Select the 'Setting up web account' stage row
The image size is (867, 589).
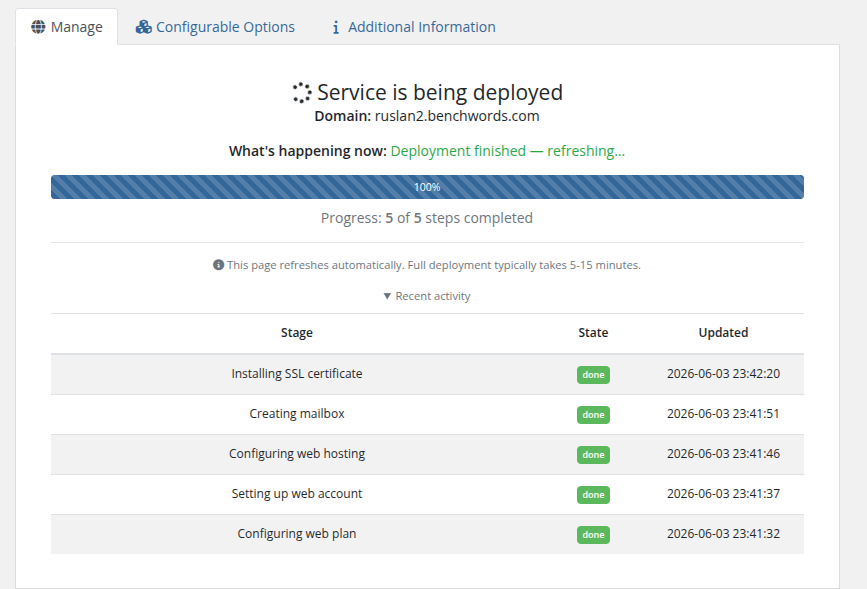coord(427,494)
